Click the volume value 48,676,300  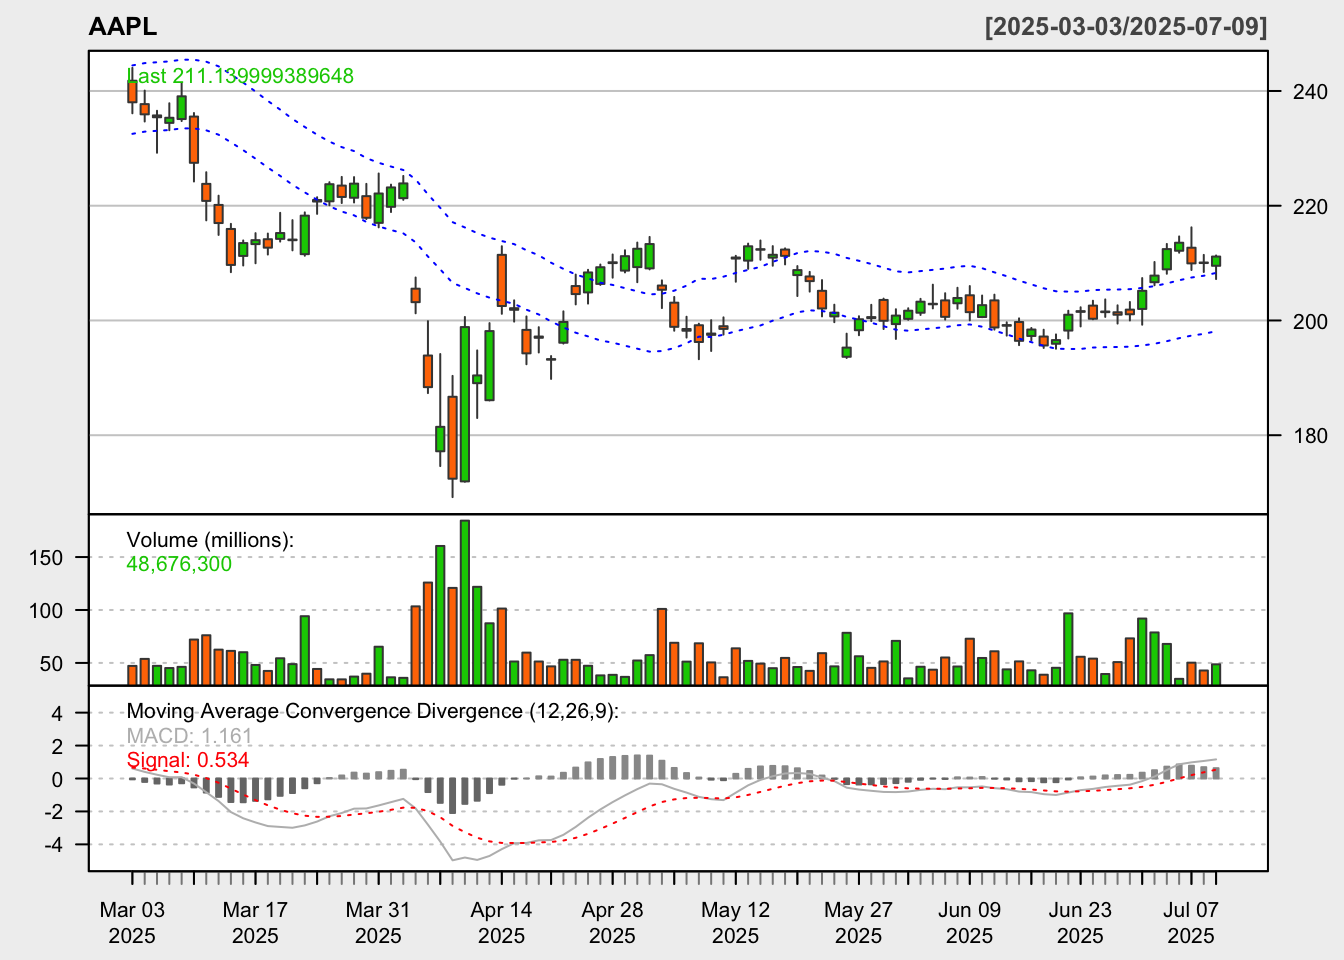[x=179, y=564]
